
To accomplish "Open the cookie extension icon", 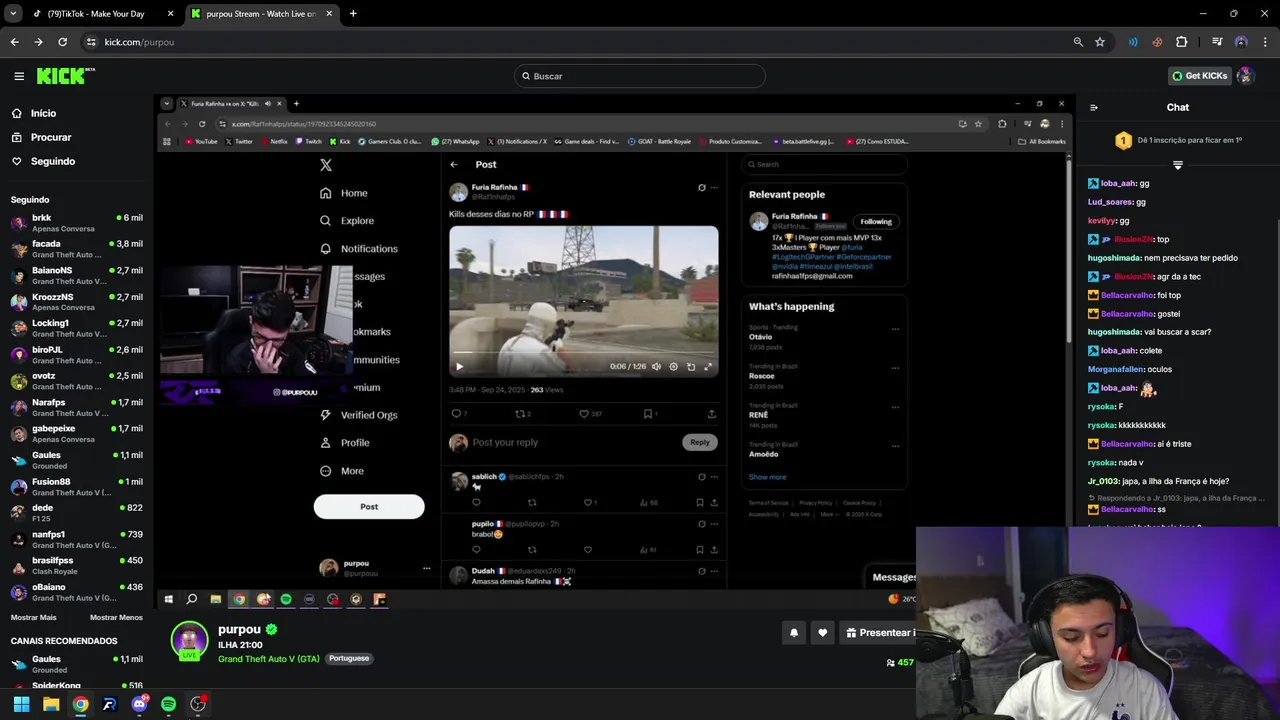I will point(1157,42).
